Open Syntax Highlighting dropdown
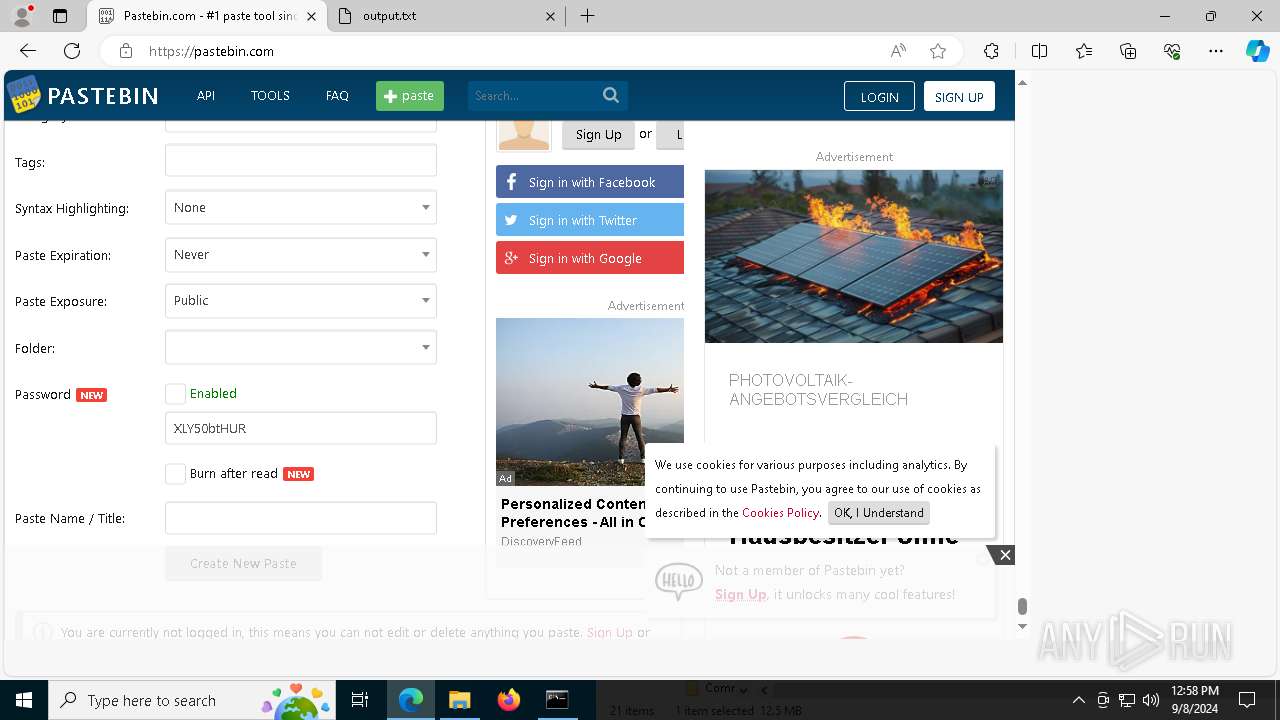Viewport: 1280px width, 720px height. pos(301,208)
